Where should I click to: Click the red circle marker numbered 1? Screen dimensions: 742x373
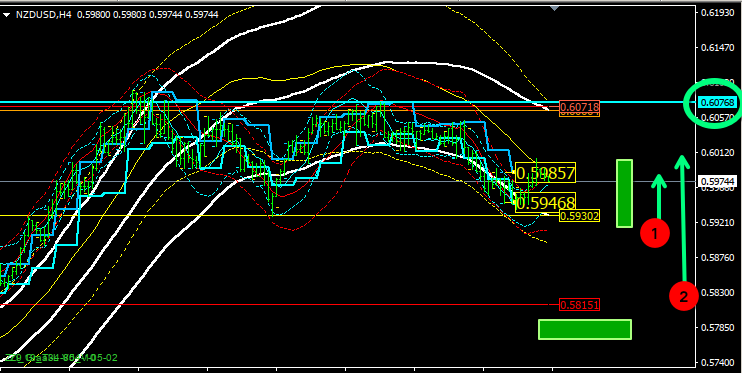coord(655,233)
